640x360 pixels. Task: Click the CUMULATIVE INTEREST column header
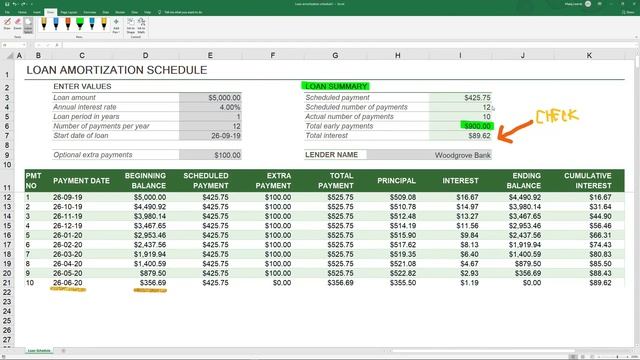(588, 181)
